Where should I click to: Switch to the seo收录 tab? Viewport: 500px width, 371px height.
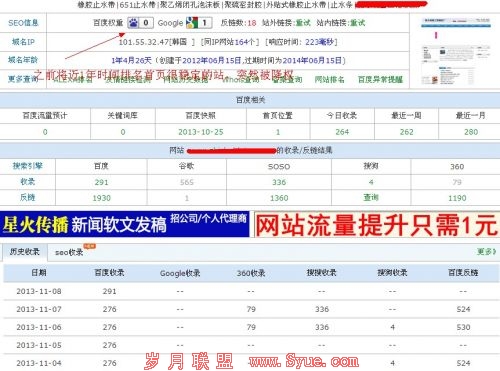coord(69,252)
